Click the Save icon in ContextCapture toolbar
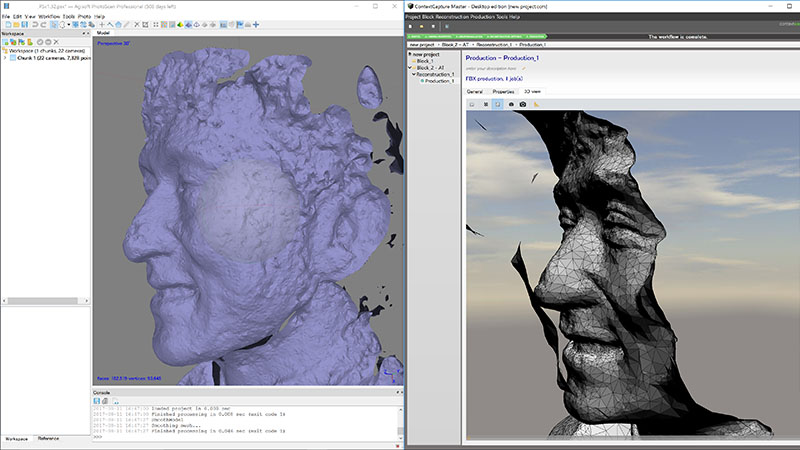 (433, 27)
